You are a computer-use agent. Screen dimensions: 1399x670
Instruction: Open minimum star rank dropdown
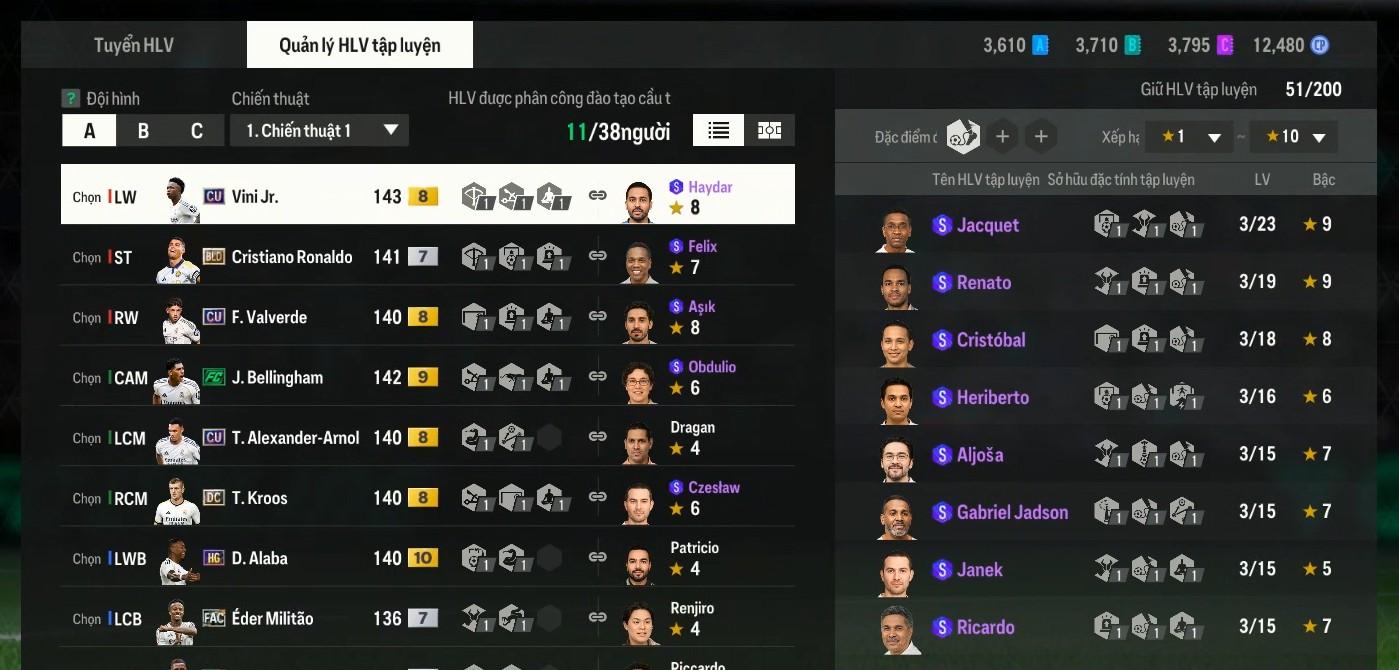1190,137
